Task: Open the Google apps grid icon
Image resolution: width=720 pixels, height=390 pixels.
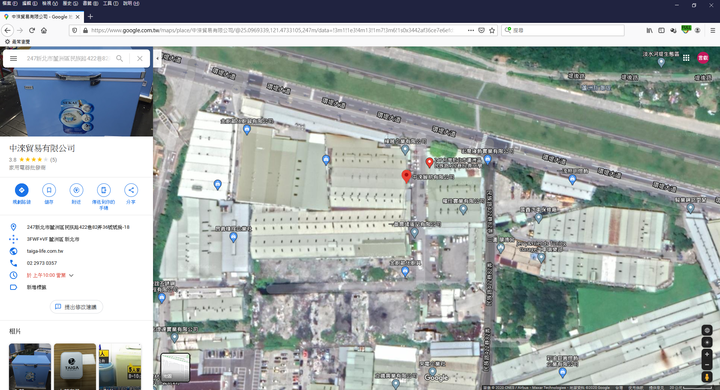Action: point(686,57)
